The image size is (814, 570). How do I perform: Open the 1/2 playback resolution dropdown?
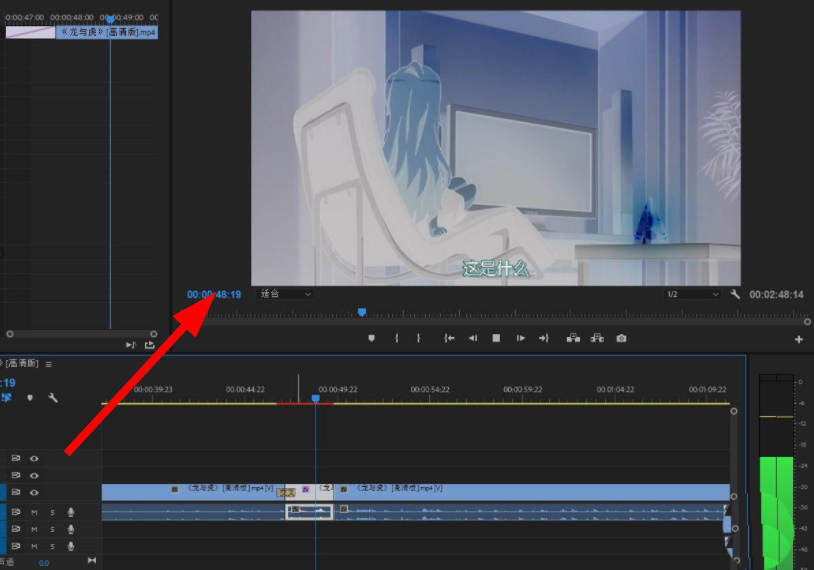pyautogui.click(x=693, y=295)
